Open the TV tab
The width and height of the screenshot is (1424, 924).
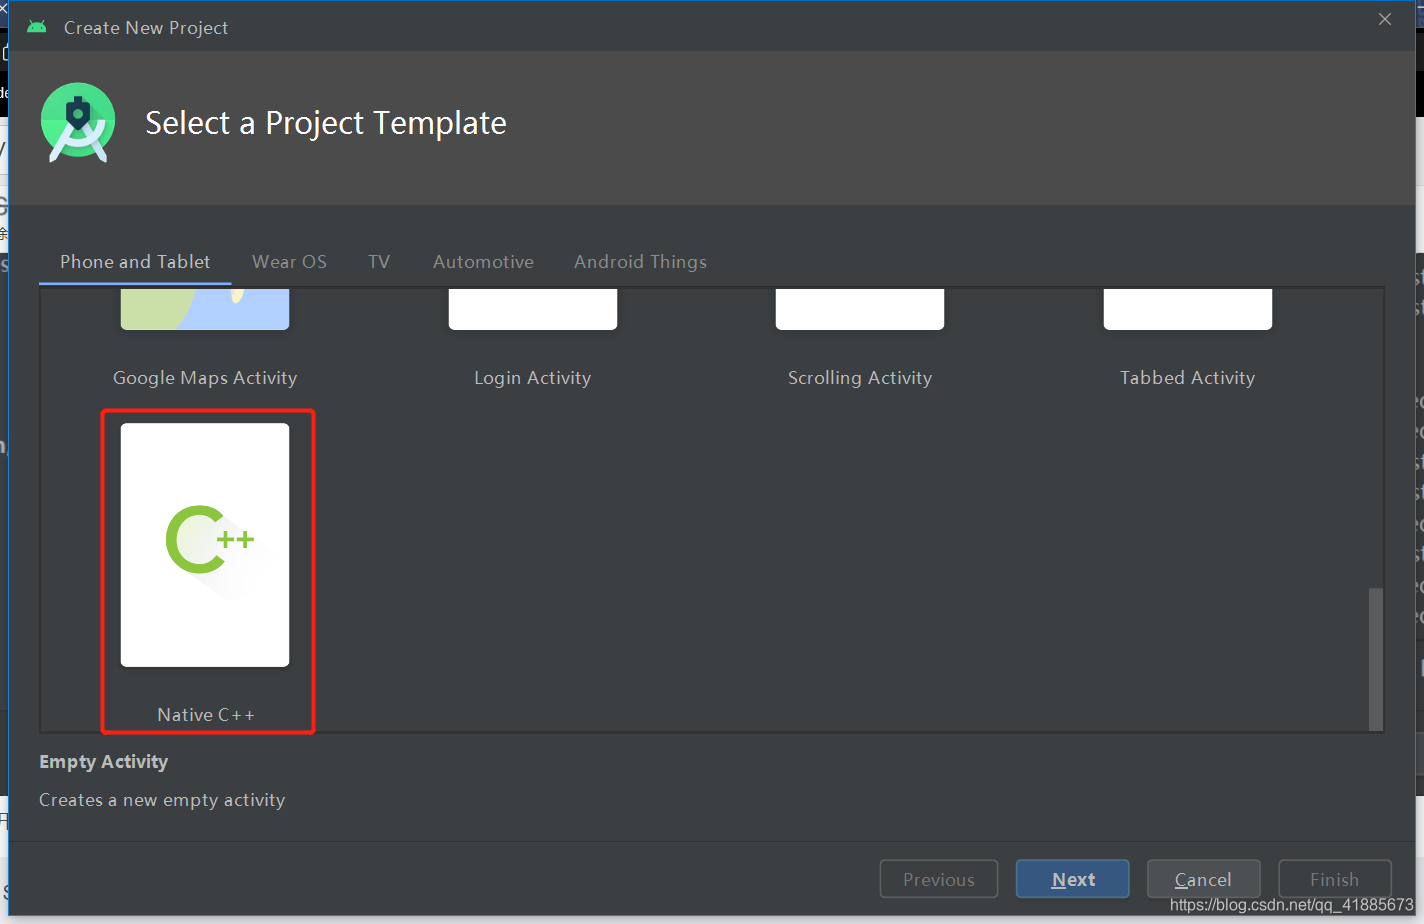click(x=379, y=262)
